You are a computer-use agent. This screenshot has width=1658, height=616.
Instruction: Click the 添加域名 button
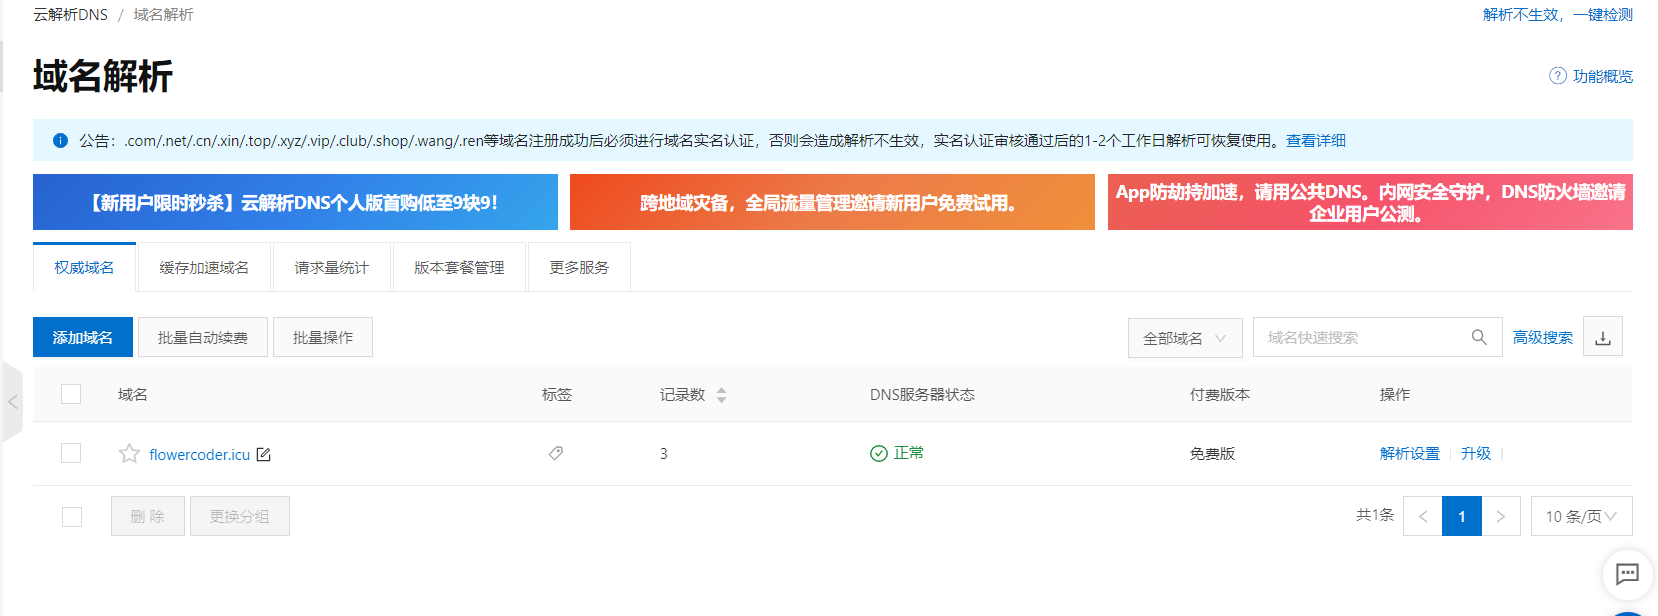click(x=83, y=337)
